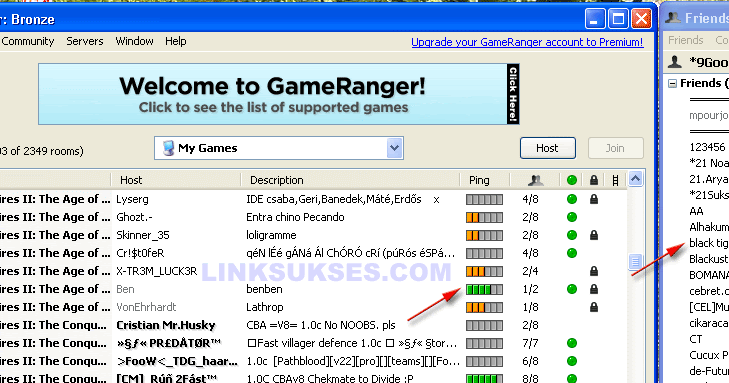The width and height of the screenshot is (729, 383).
Task: Sort rooms by Ping column
Action: [x=484, y=180]
